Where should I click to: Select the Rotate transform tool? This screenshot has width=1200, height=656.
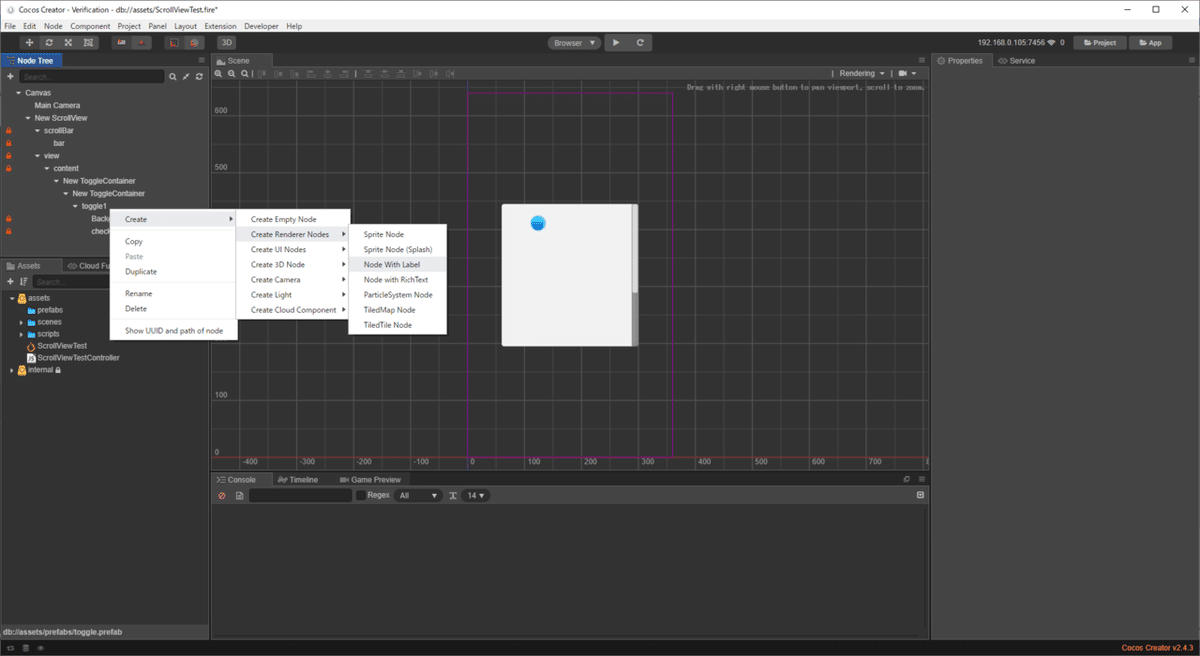[49, 43]
